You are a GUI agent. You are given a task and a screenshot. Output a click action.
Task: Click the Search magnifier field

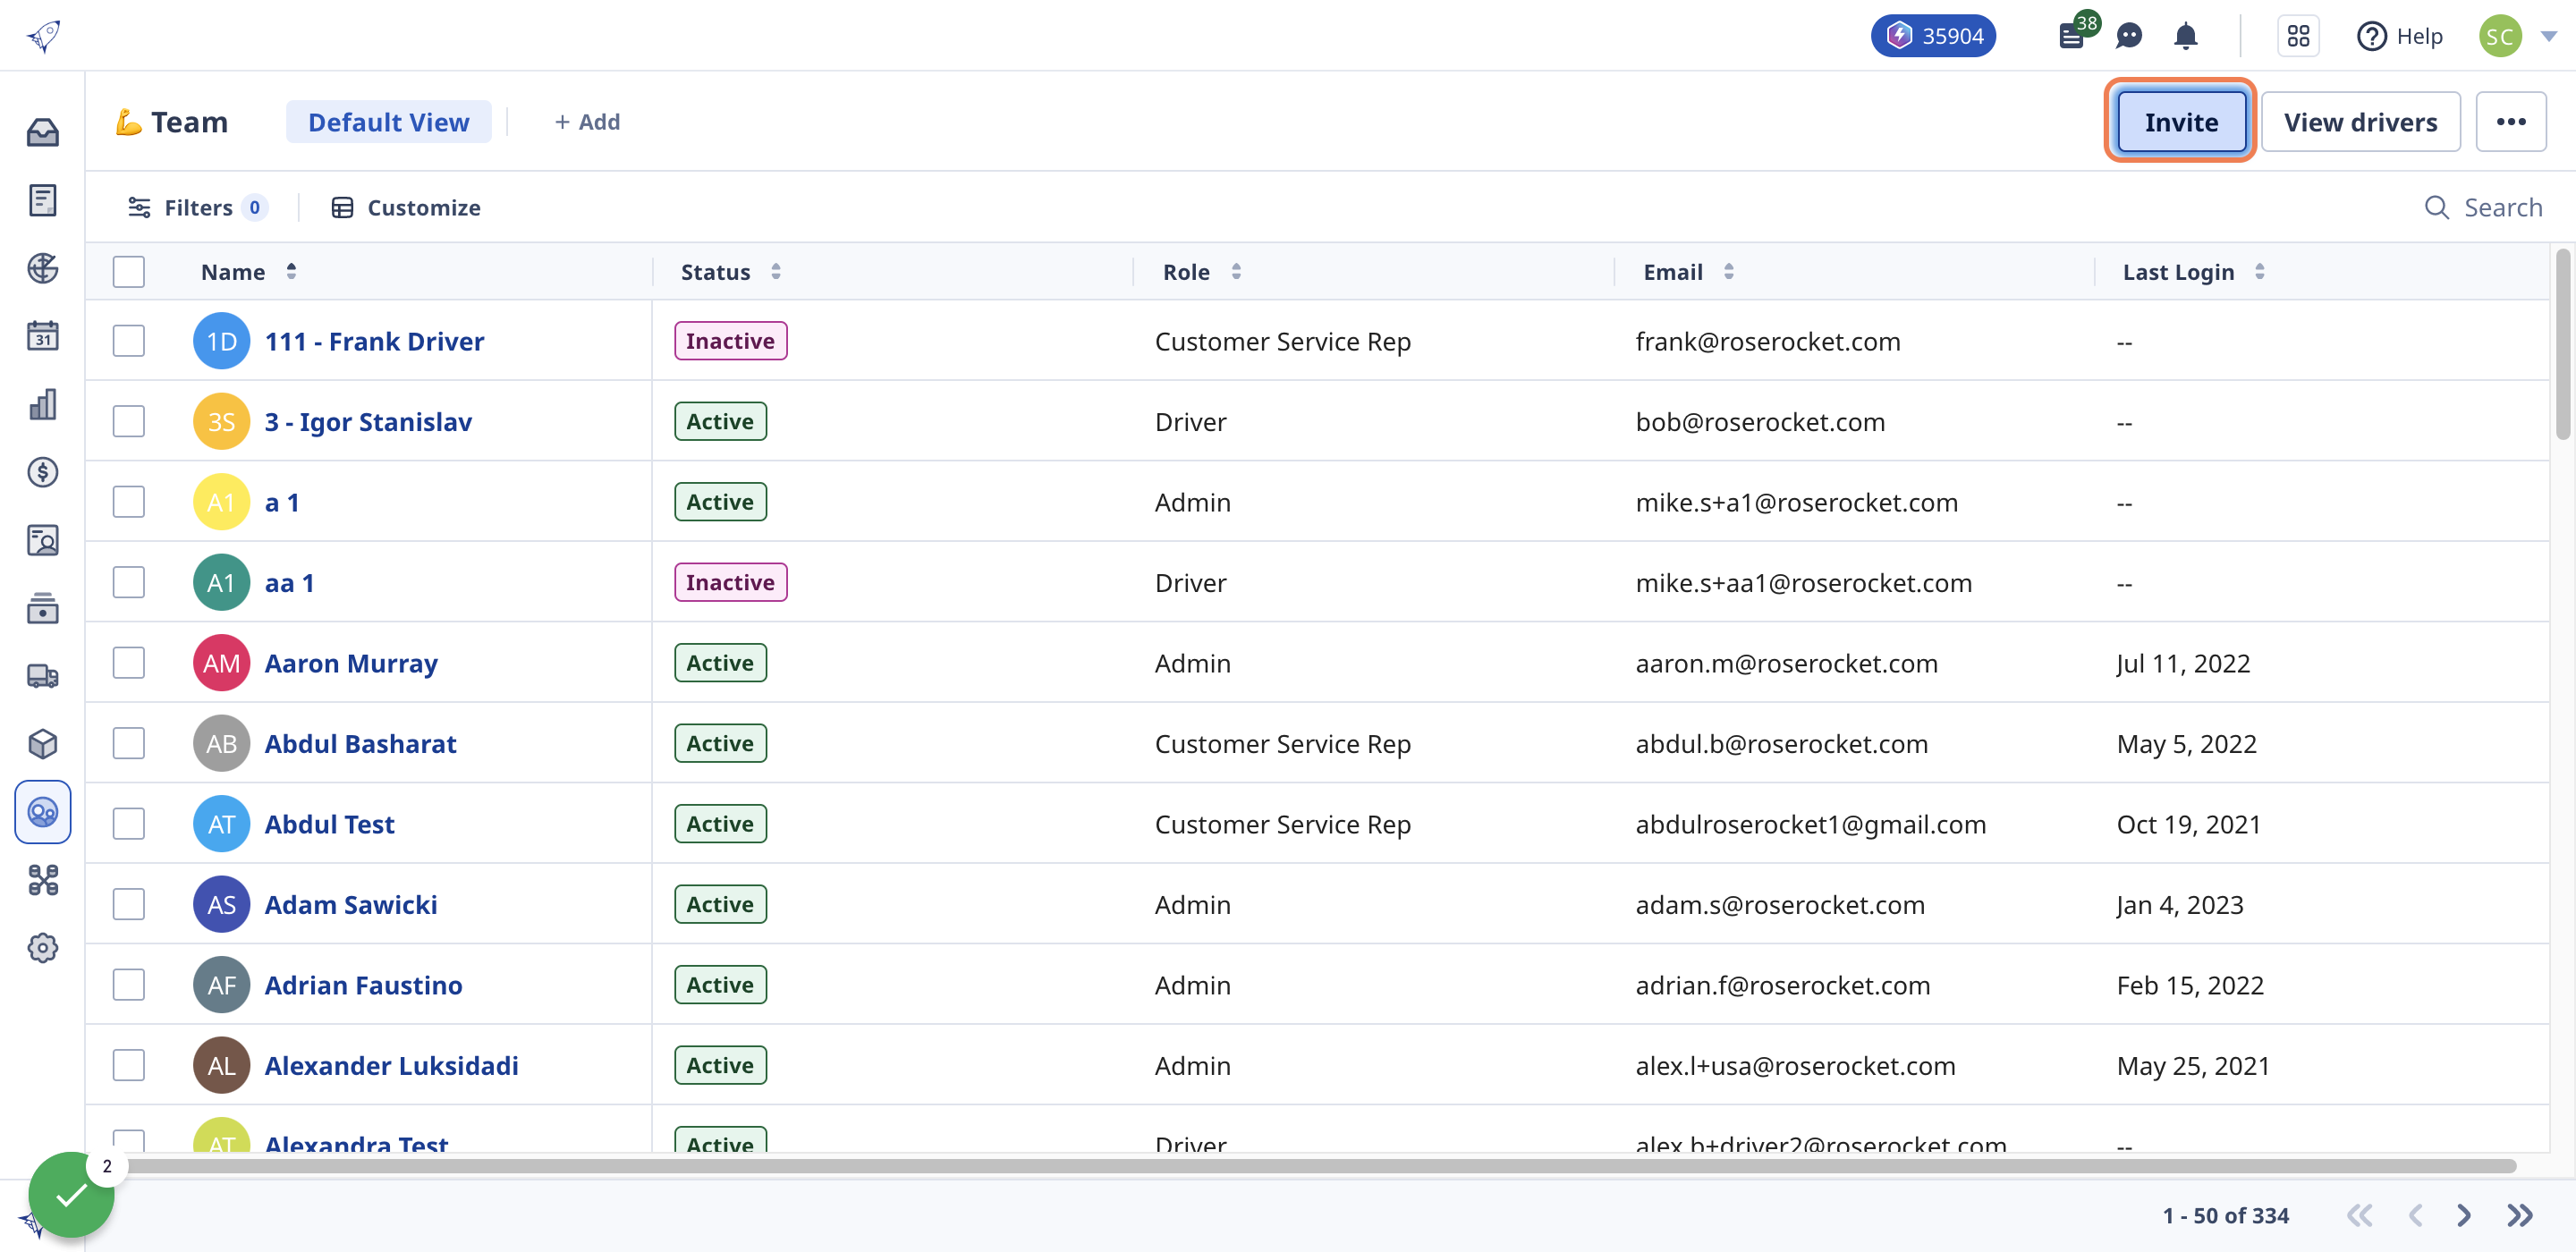click(x=2484, y=207)
